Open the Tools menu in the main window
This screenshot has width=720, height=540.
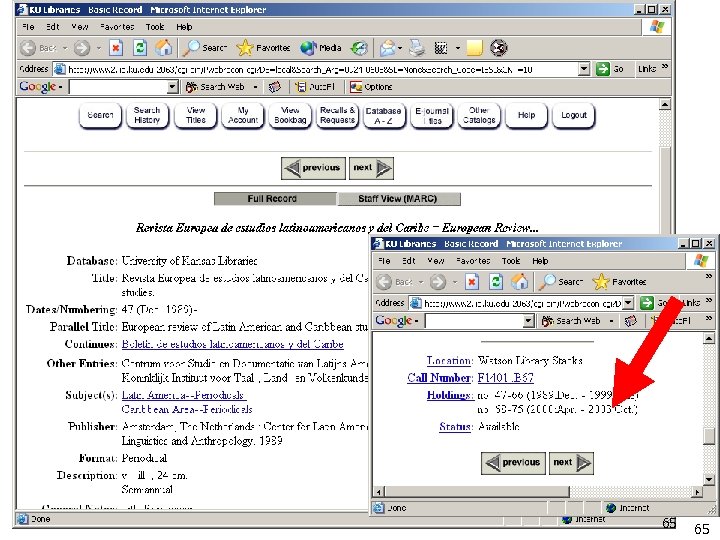point(155,27)
